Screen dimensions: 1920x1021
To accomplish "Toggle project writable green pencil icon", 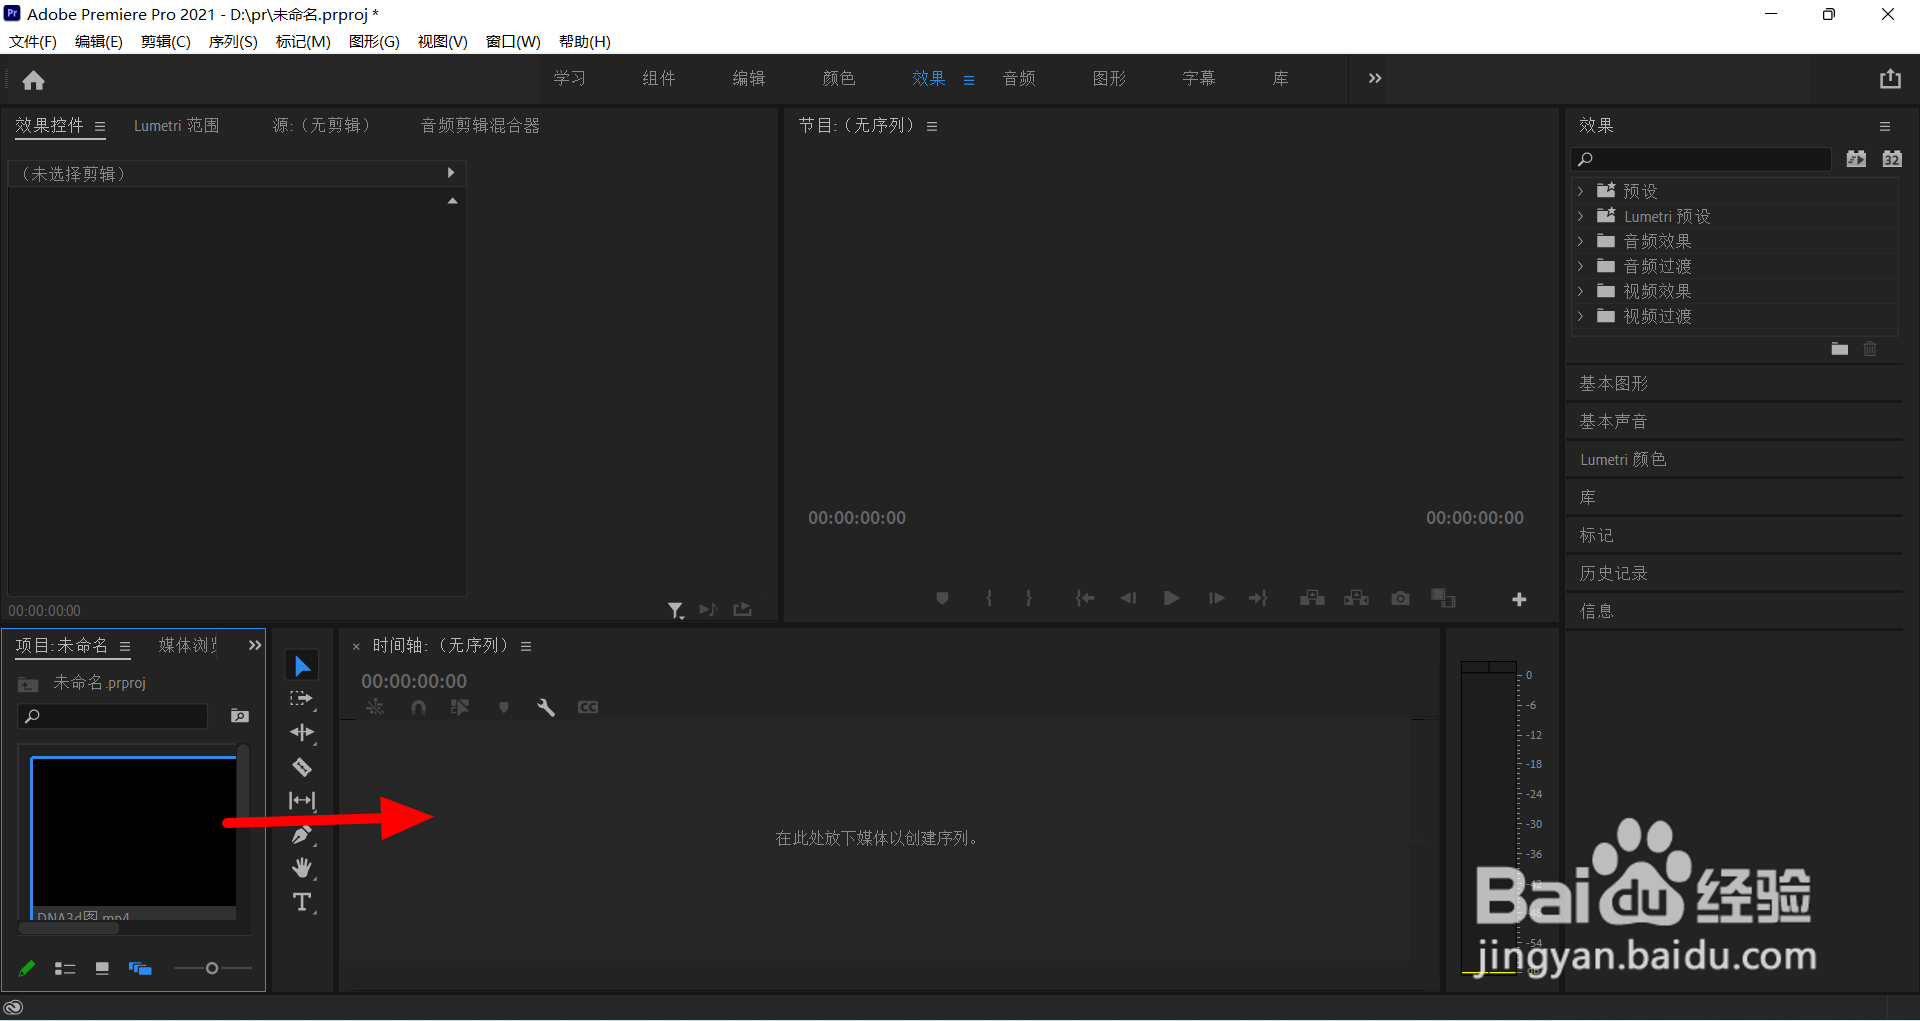I will coord(27,968).
